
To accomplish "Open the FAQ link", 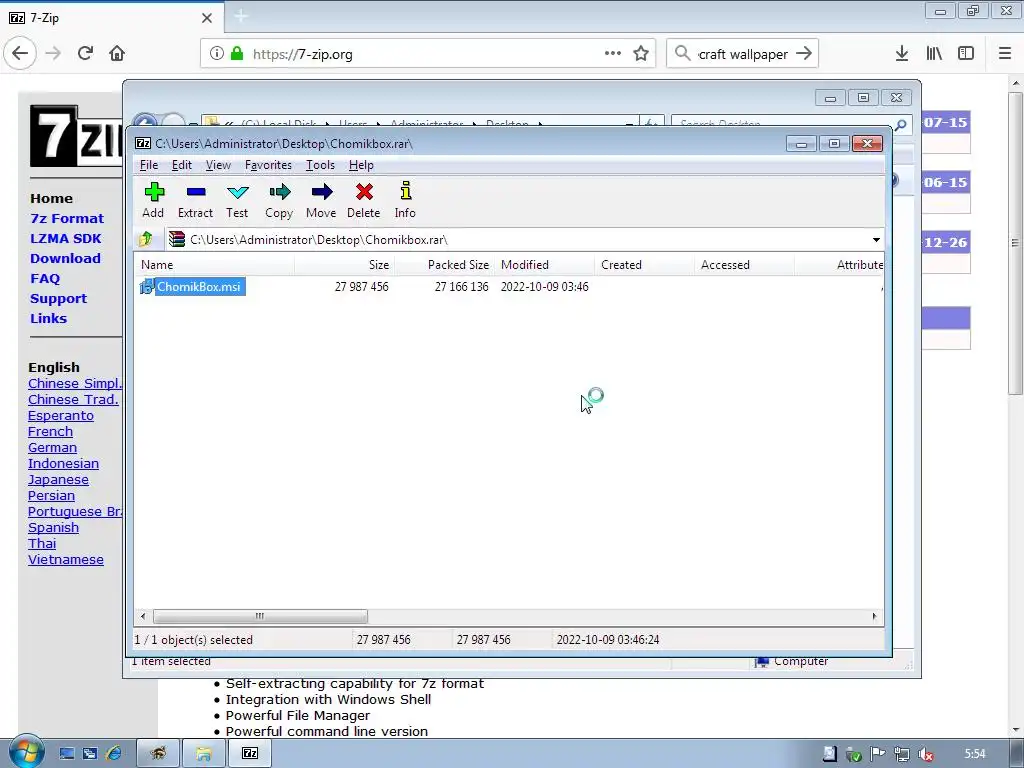I will (x=45, y=279).
